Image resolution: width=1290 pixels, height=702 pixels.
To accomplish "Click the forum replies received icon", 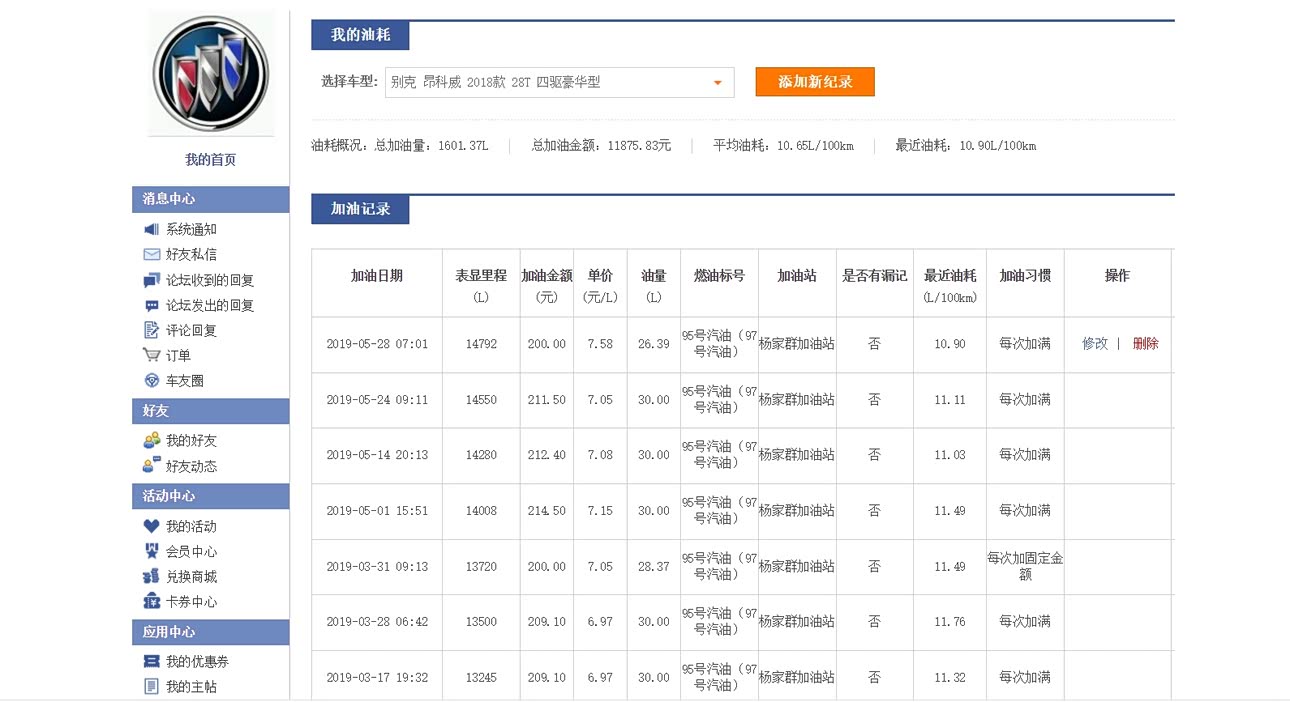I will click(x=152, y=280).
